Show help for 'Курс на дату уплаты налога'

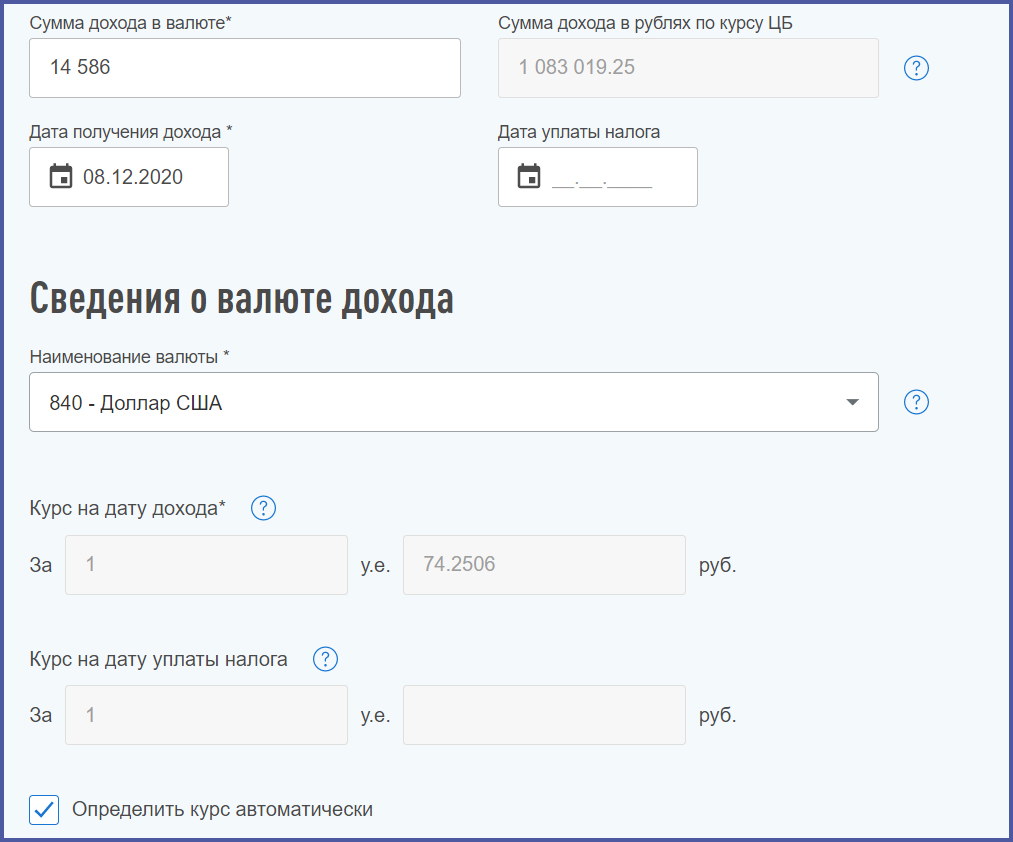(x=325, y=659)
